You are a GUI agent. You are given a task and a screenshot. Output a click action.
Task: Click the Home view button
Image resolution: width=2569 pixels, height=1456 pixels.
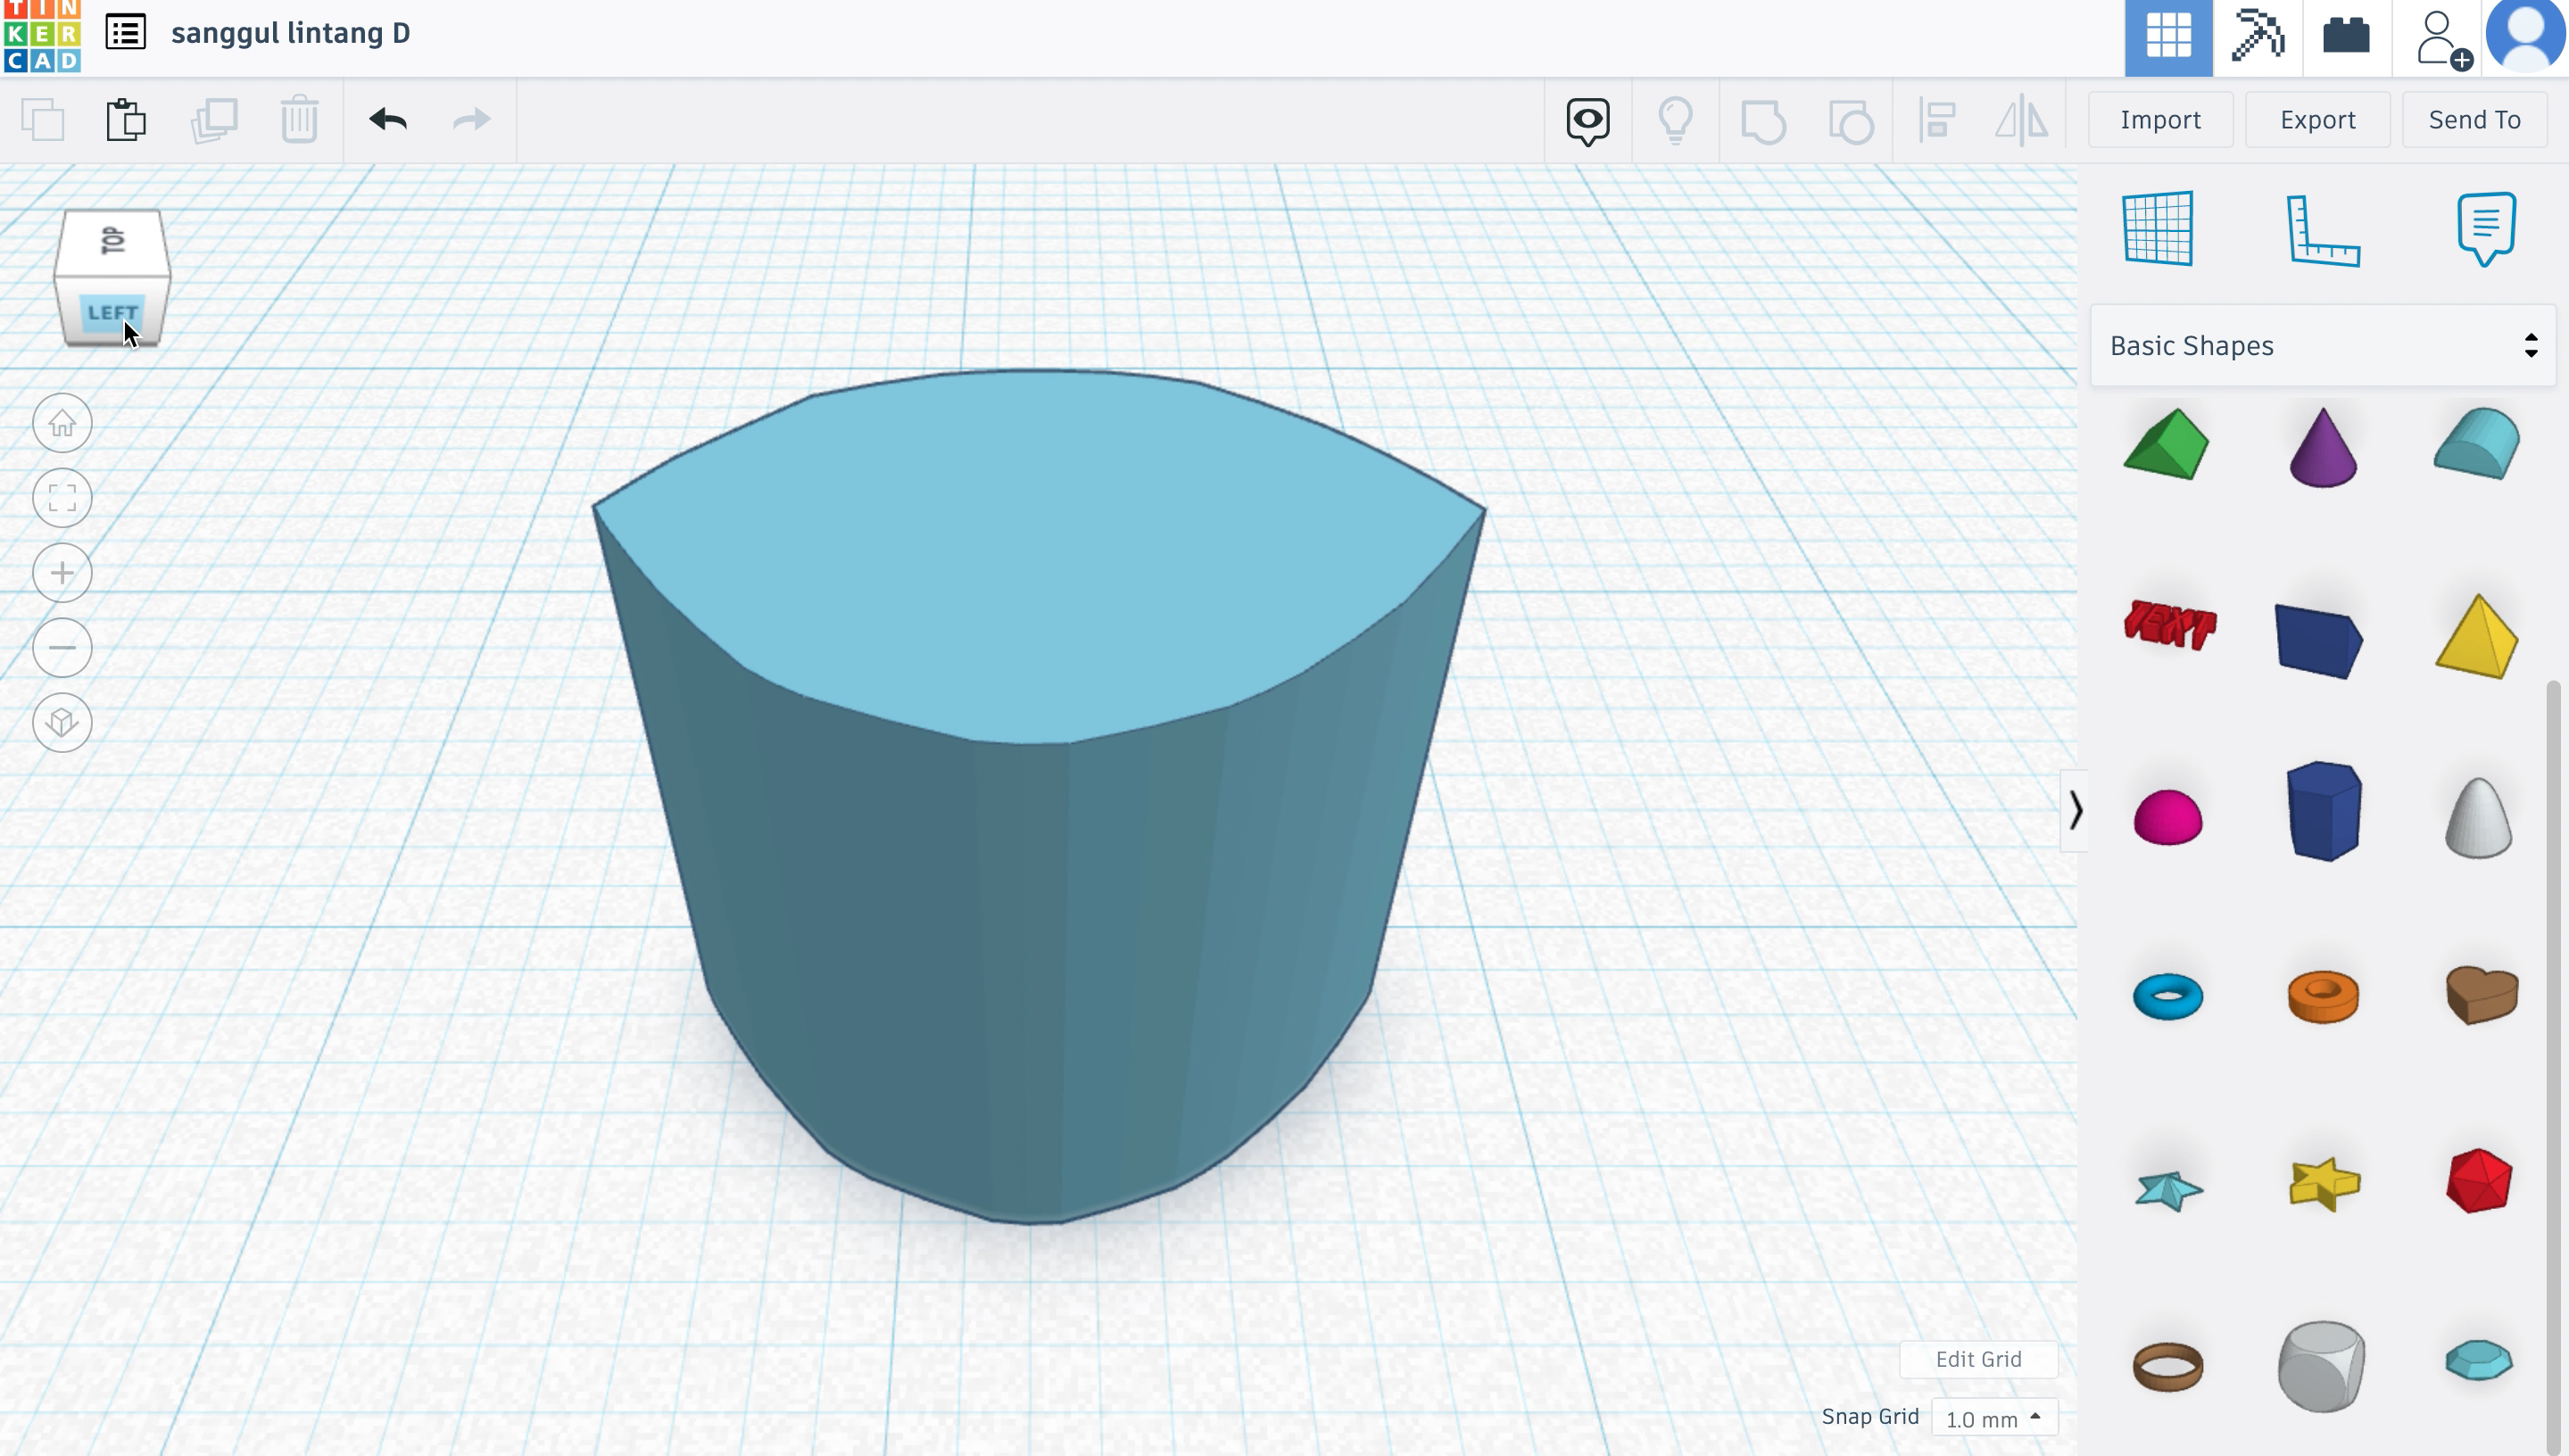coord(62,423)
